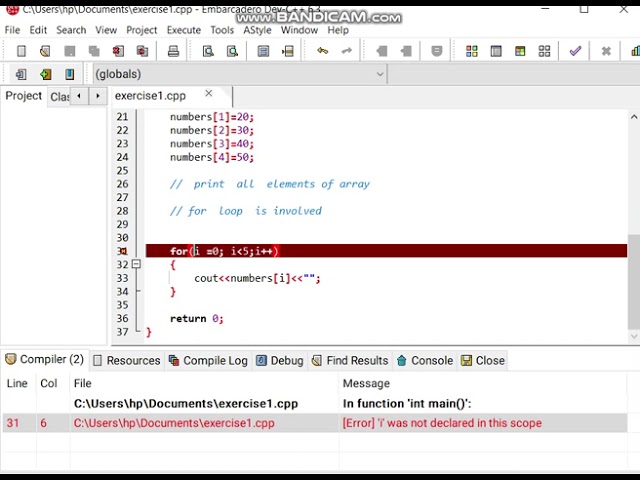The height and width of the screenshot is (480, 640).
Task: Open the View menu
Action: pyautogui.click(x=106, y=30)
